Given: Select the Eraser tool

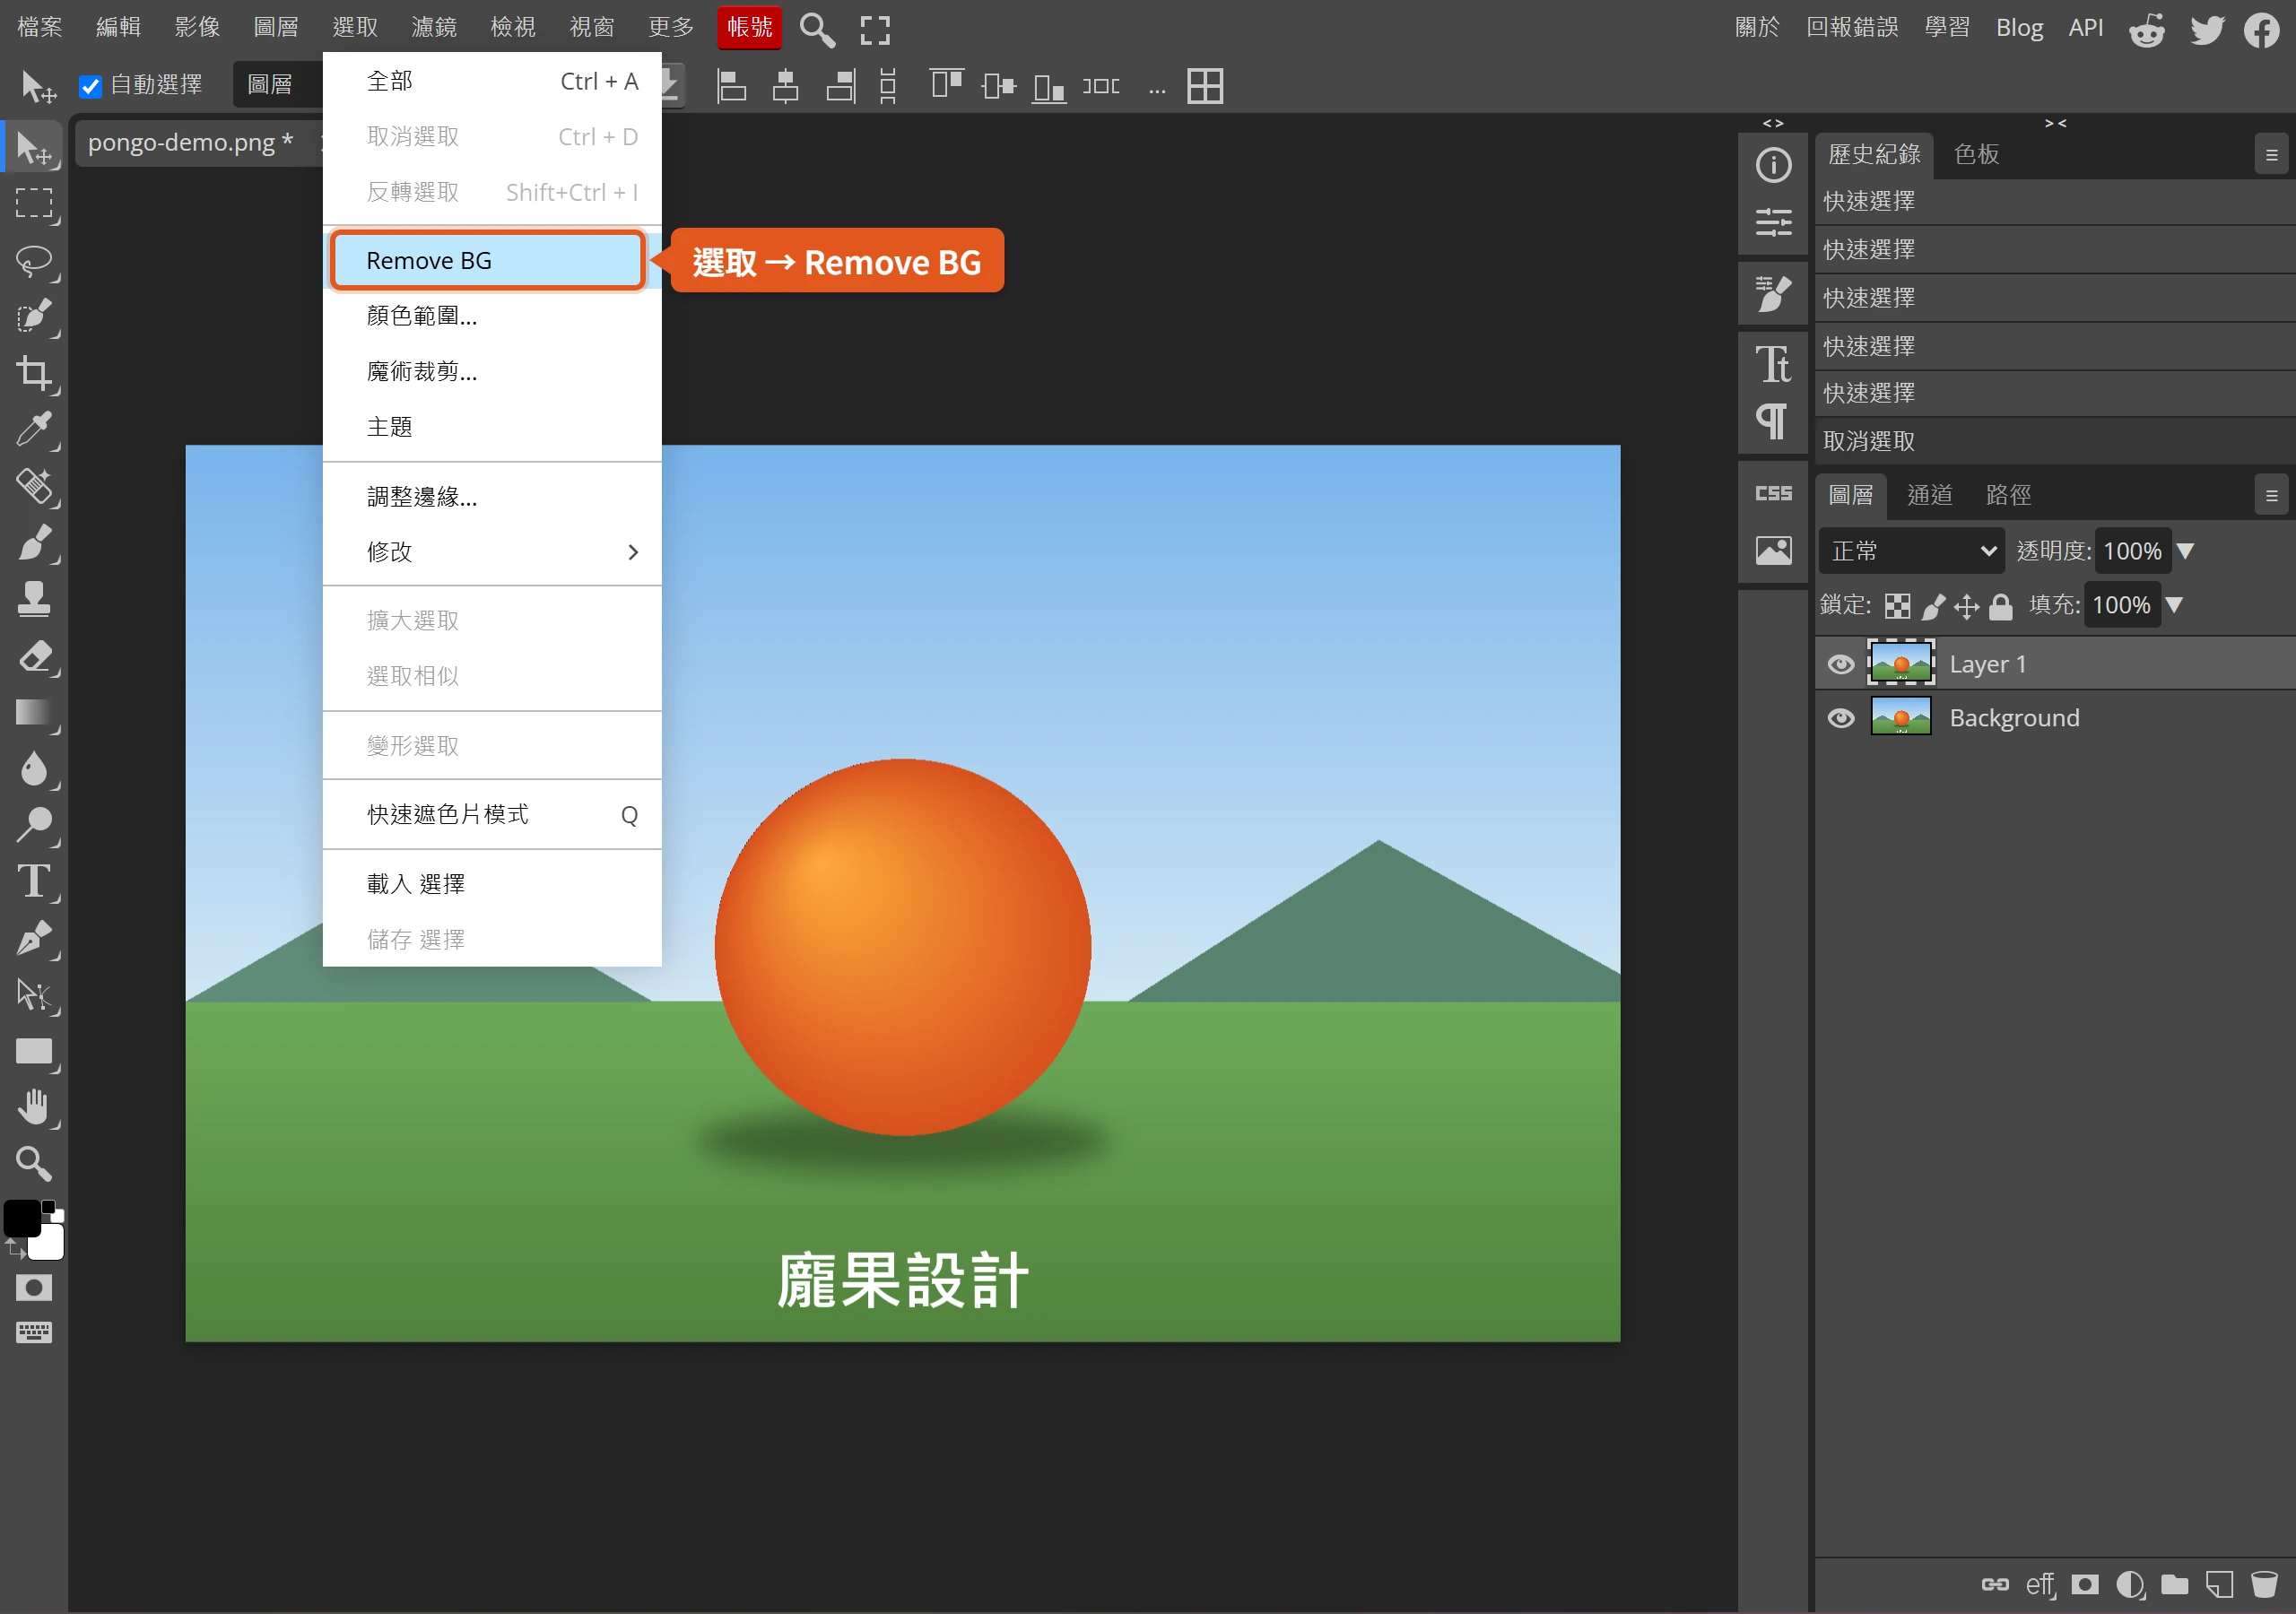Looking at the screenshot, I should coord(34,656).
